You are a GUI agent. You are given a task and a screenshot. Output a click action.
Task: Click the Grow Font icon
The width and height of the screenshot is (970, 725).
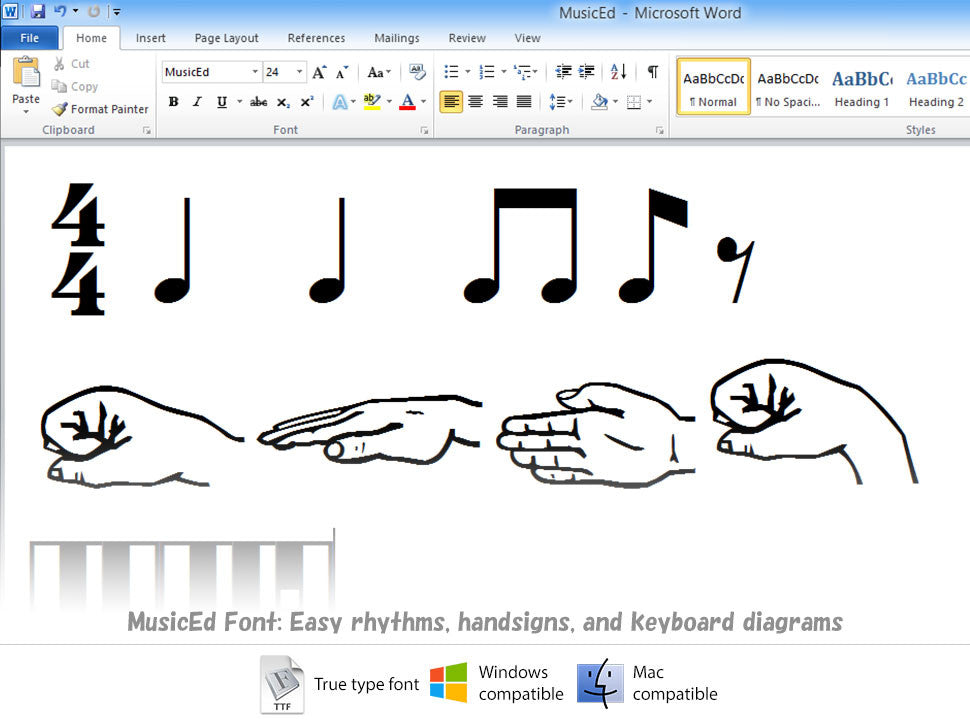319,72
